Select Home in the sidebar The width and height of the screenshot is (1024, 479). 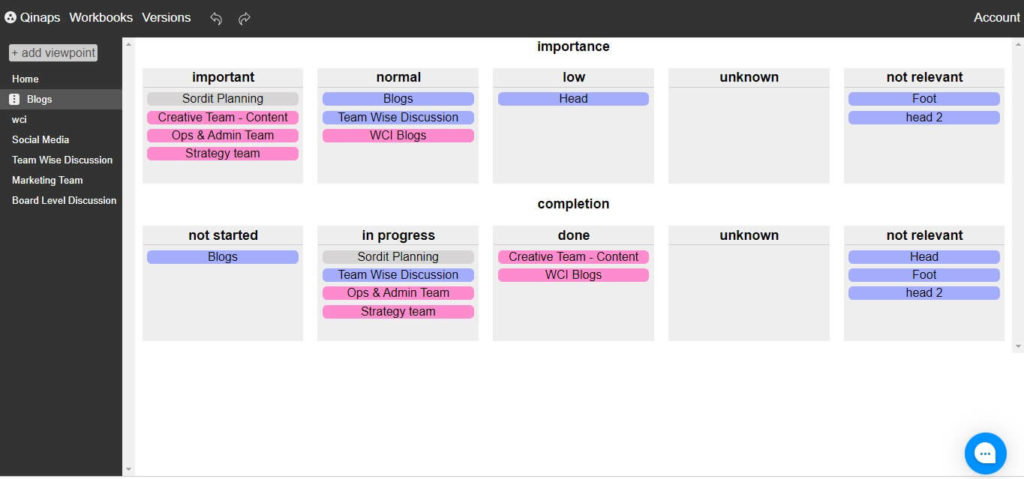[x=25, y=79]
